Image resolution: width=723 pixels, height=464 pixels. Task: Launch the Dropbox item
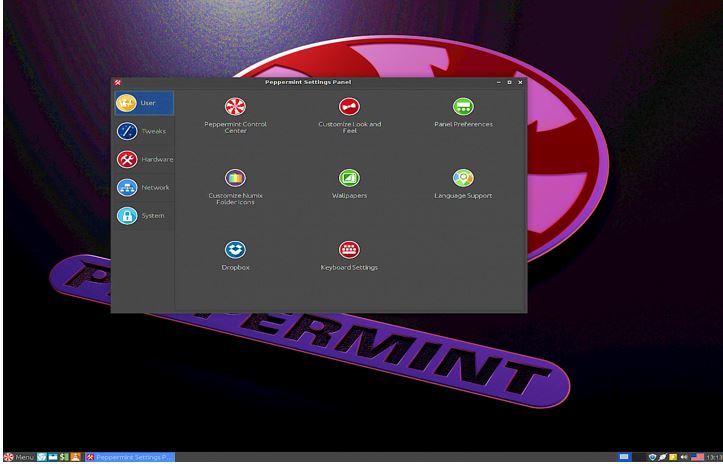click(x=235, y=256)
